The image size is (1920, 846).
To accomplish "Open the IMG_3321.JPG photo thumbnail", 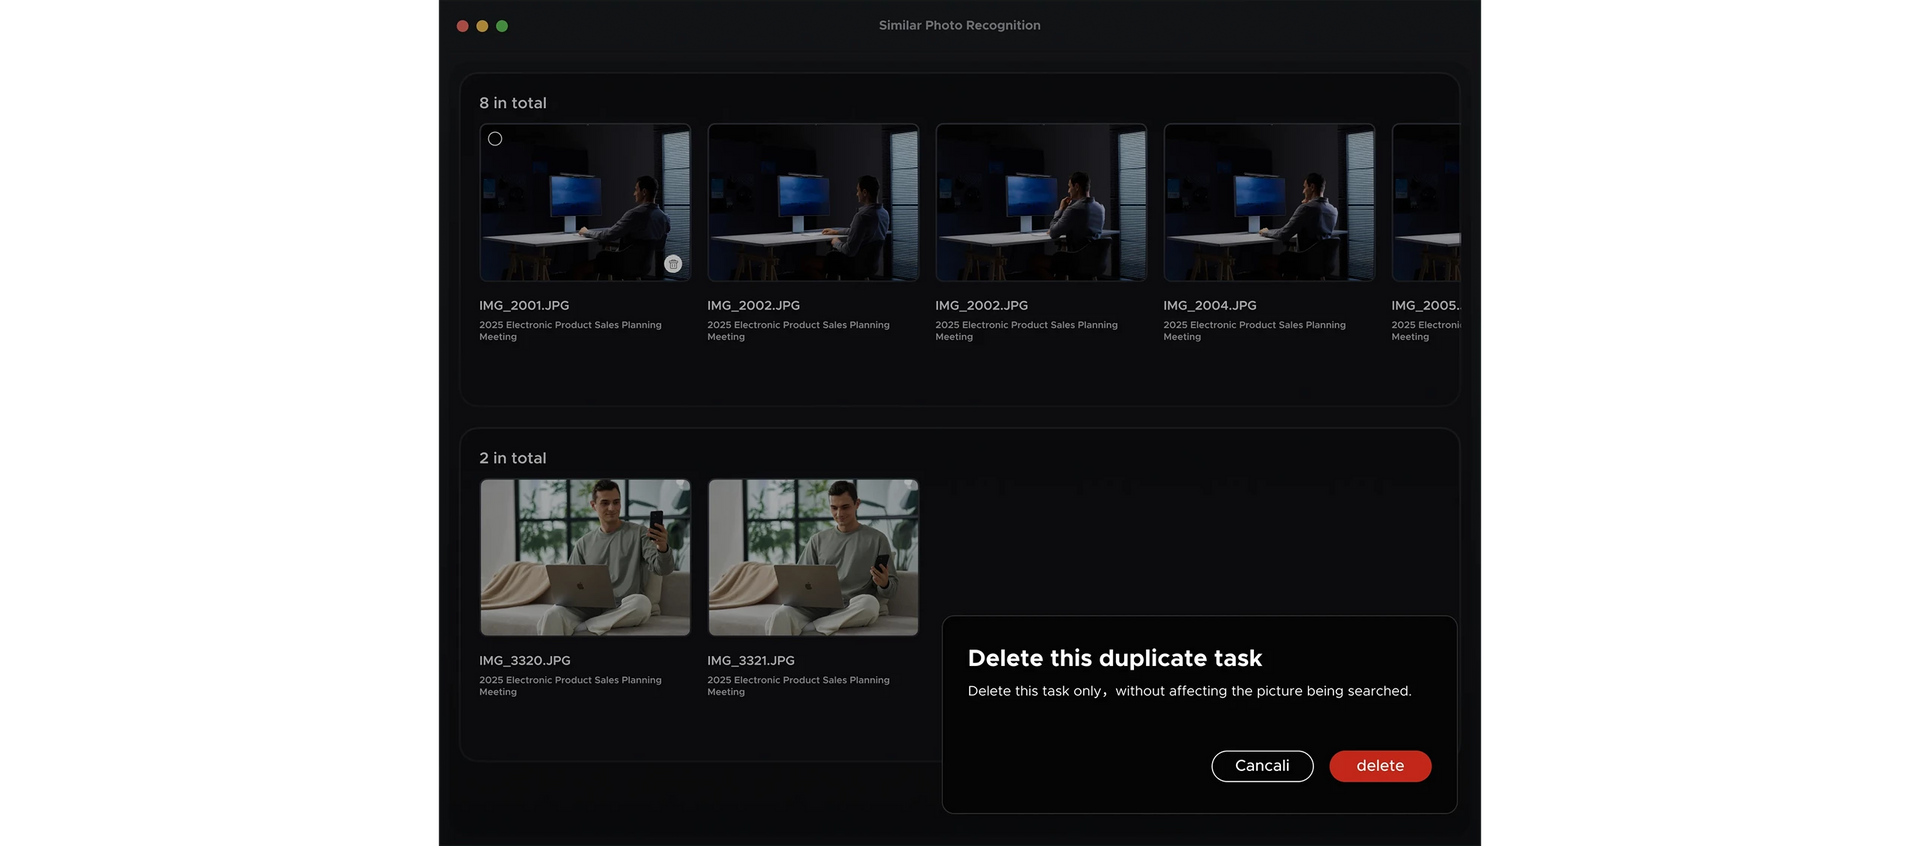I will pos(813,557).
